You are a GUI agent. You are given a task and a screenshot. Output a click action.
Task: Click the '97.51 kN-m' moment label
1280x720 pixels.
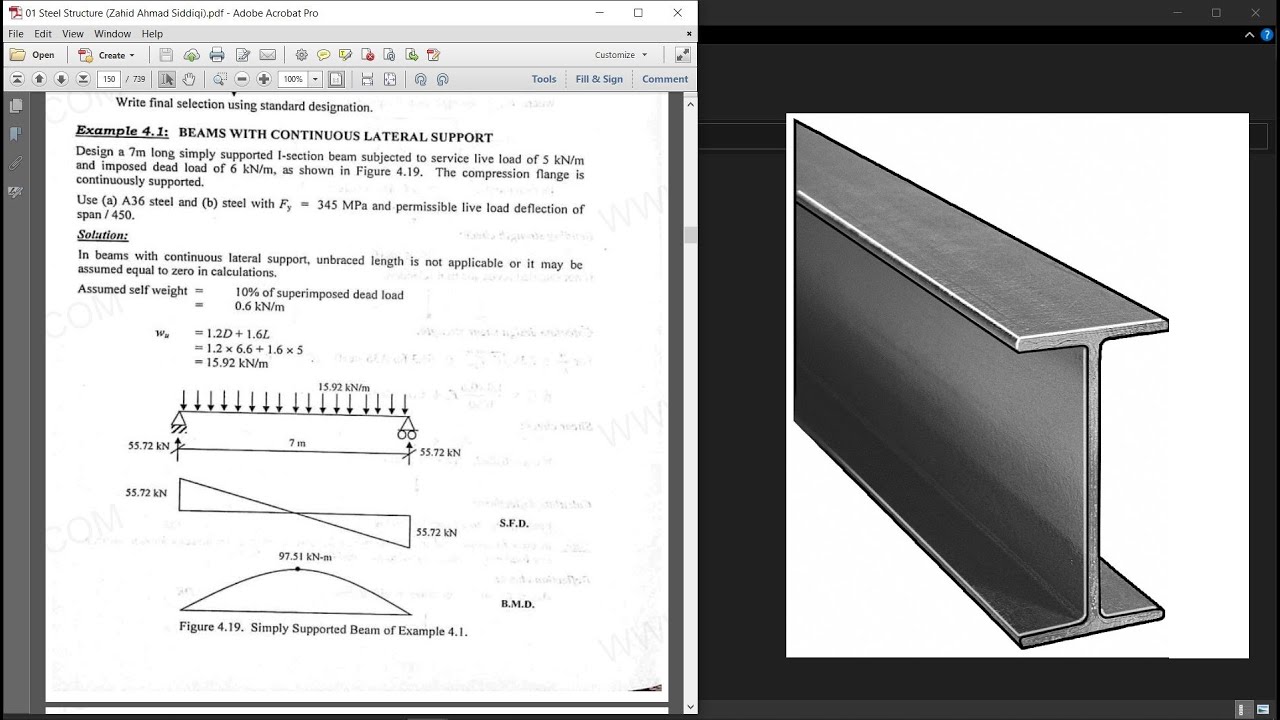point(305,556)
